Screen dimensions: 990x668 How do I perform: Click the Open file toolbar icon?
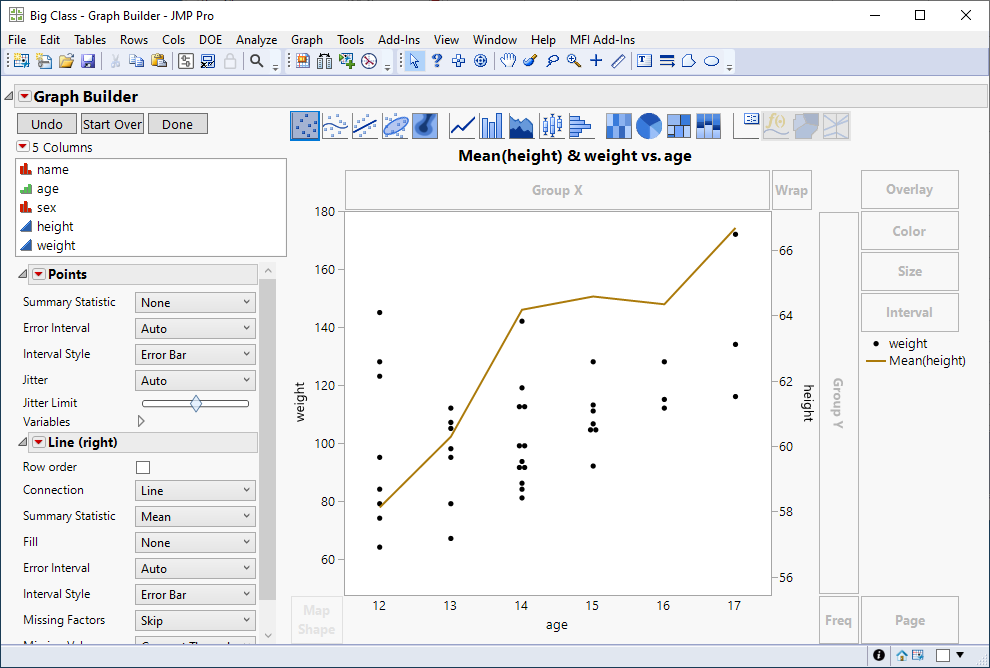click(66, 61)
